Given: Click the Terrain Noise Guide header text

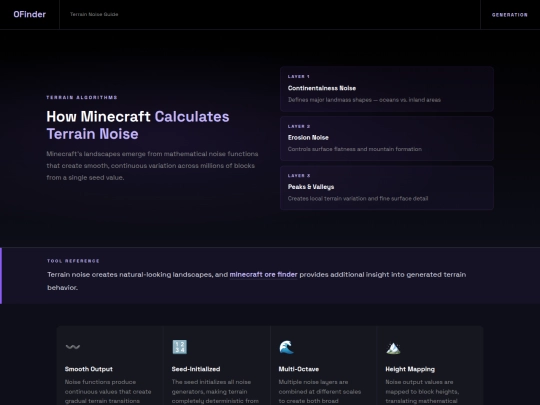Looking at the screenshot, I should coord(94,14).
